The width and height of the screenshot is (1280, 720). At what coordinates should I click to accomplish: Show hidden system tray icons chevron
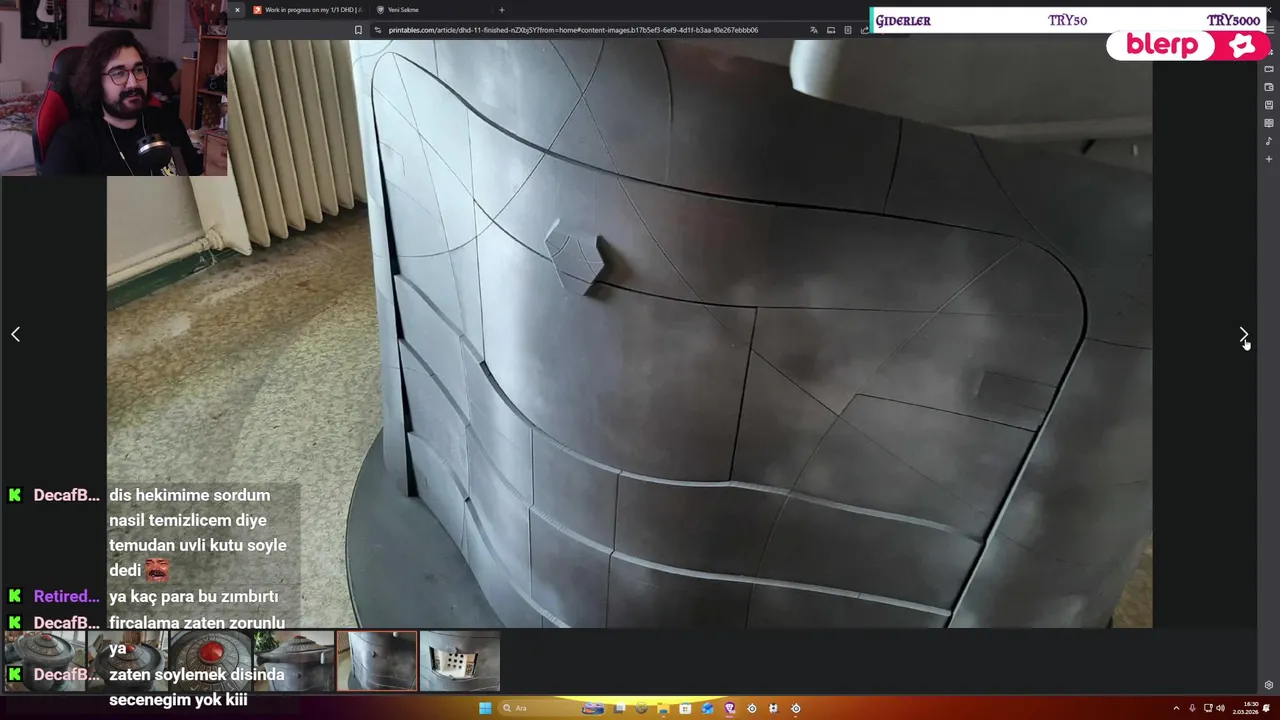tap(1176, 708)
